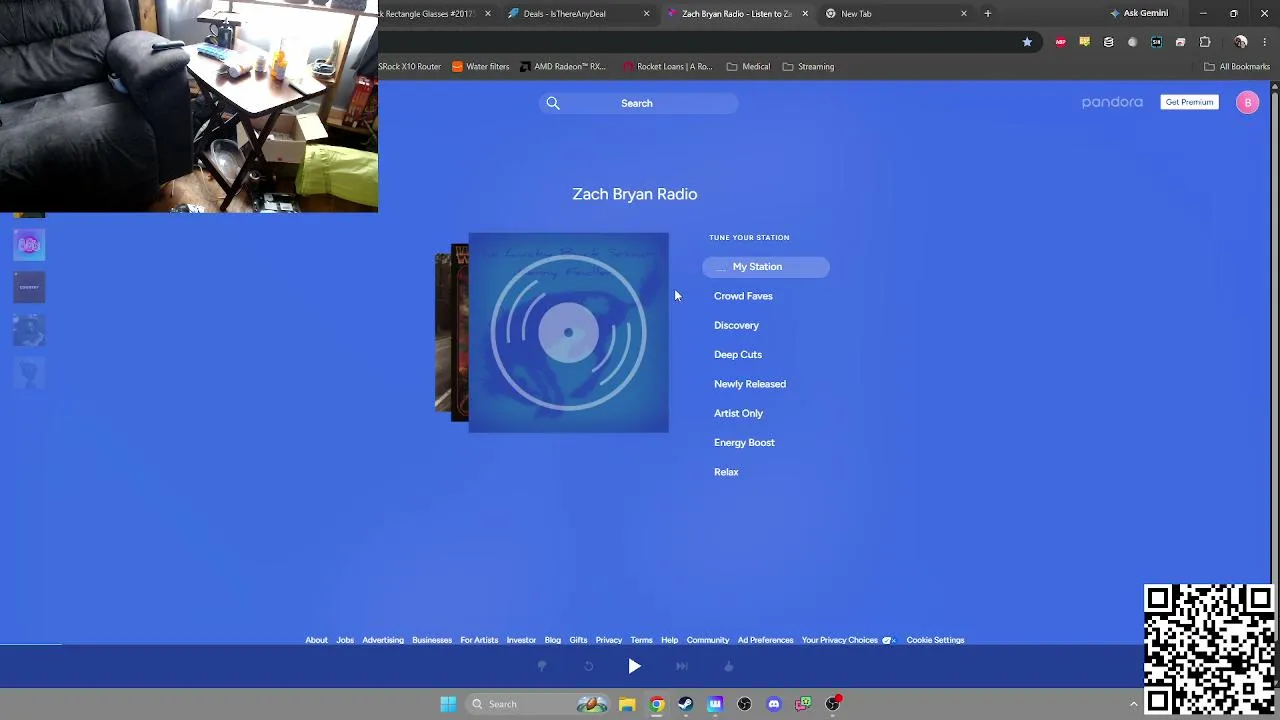Open Your Privacy Choices link
Viewport: 1280px width, 720px height.
click(x=847, y=640)
